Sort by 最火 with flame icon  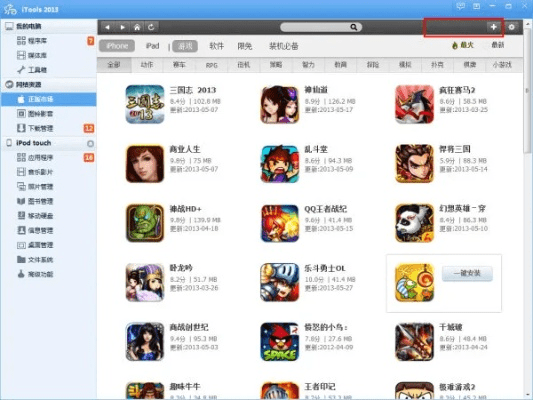click(463, 45)
